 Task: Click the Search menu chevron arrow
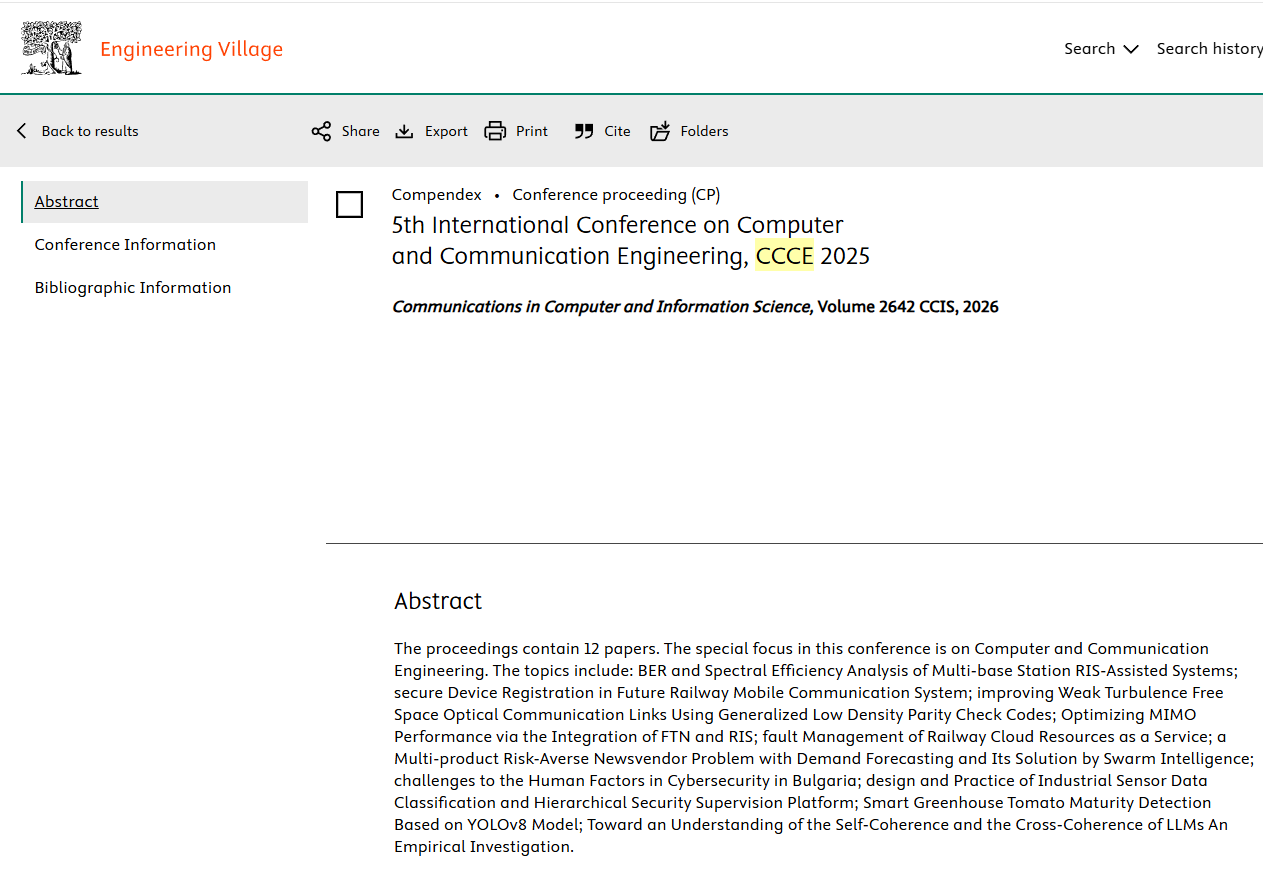(1131, 49)
